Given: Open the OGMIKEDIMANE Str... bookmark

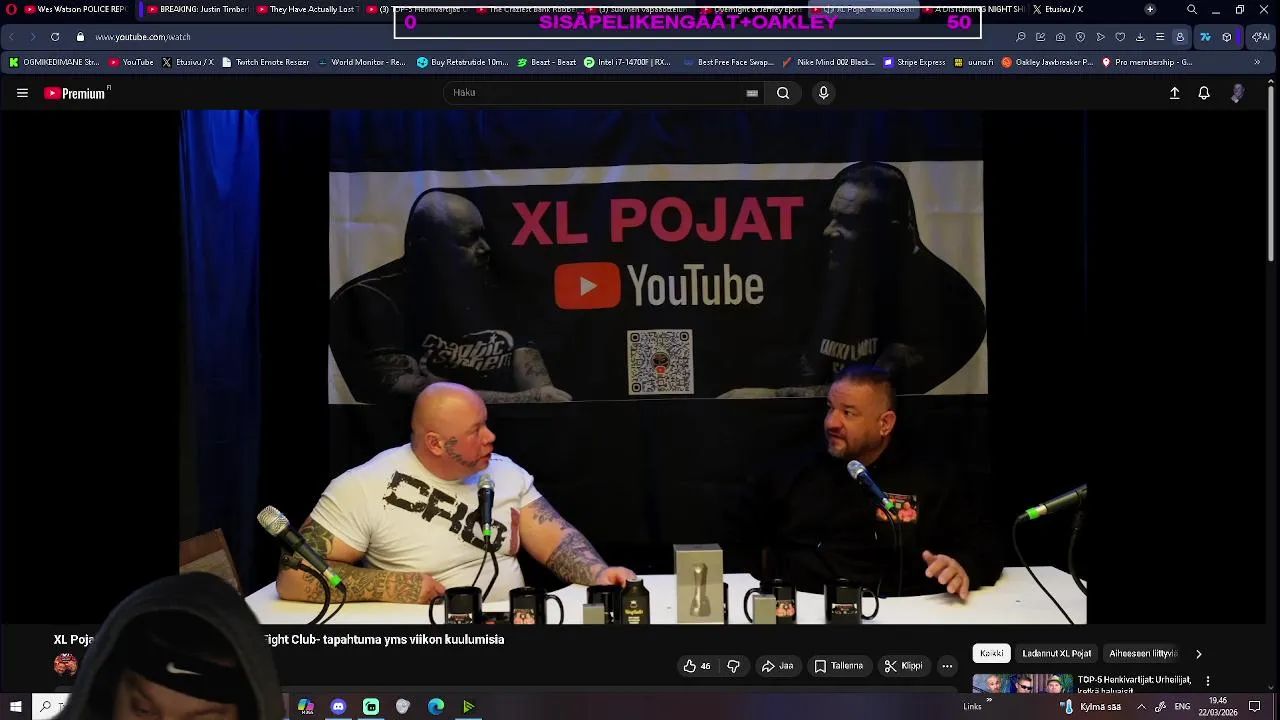Looking at the screenshot, I should (x=54, y=62).
